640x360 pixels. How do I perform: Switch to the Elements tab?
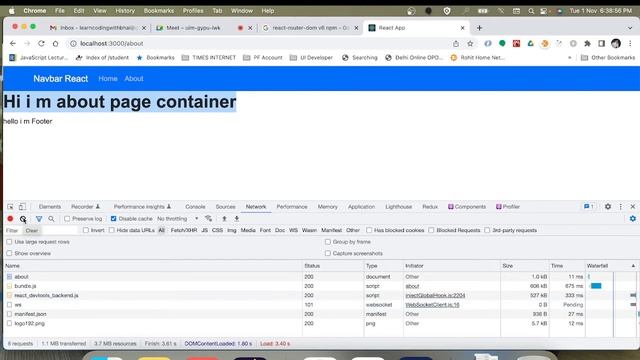(50, 207)
